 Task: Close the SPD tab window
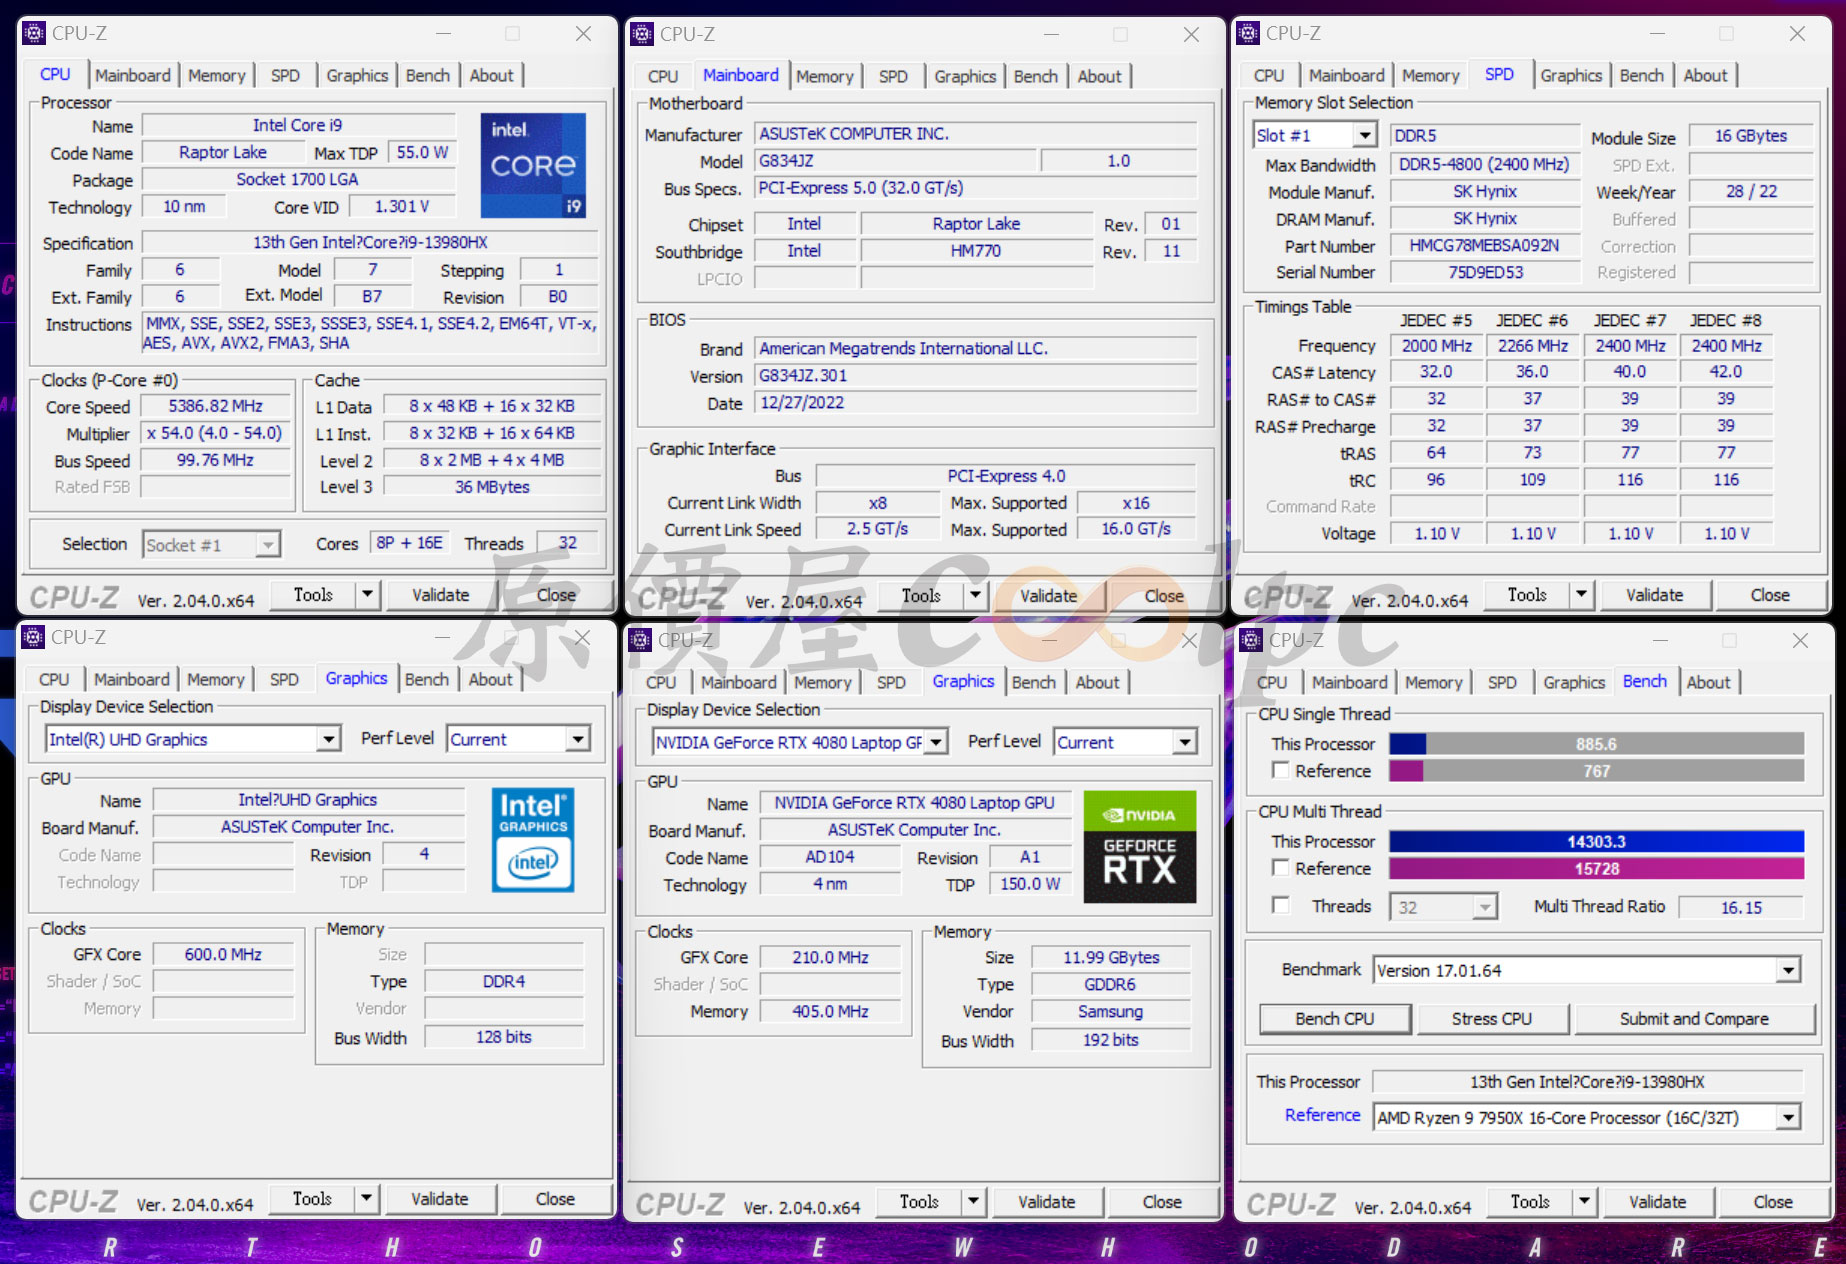tap(1797, 33)
